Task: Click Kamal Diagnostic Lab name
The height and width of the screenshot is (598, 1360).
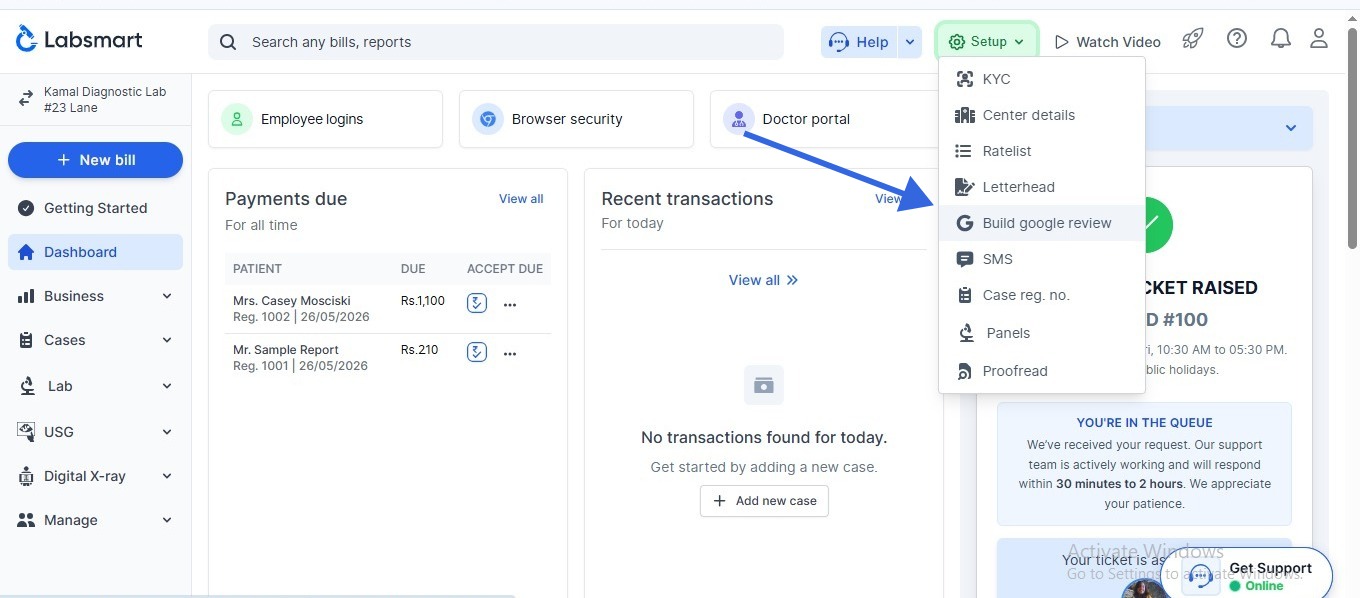Action: pyautogui.click(x=105, y=92)
